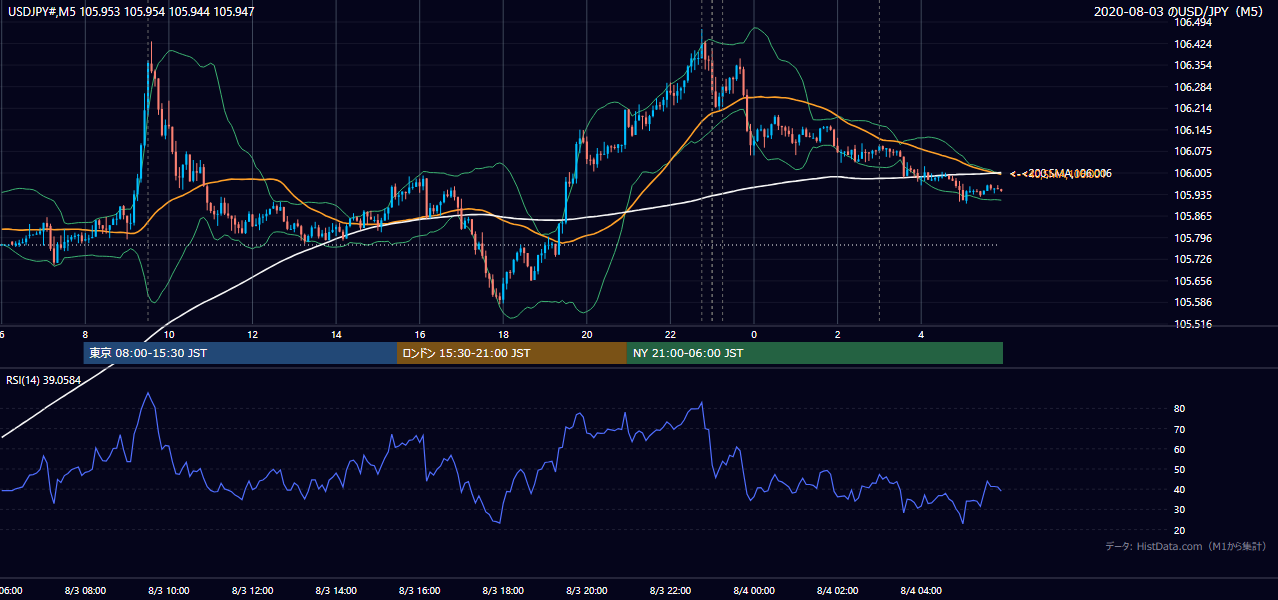Click the 8/3 22:00 date label
The width and height of the screenshot is (1278, 600).
point(670,591)
